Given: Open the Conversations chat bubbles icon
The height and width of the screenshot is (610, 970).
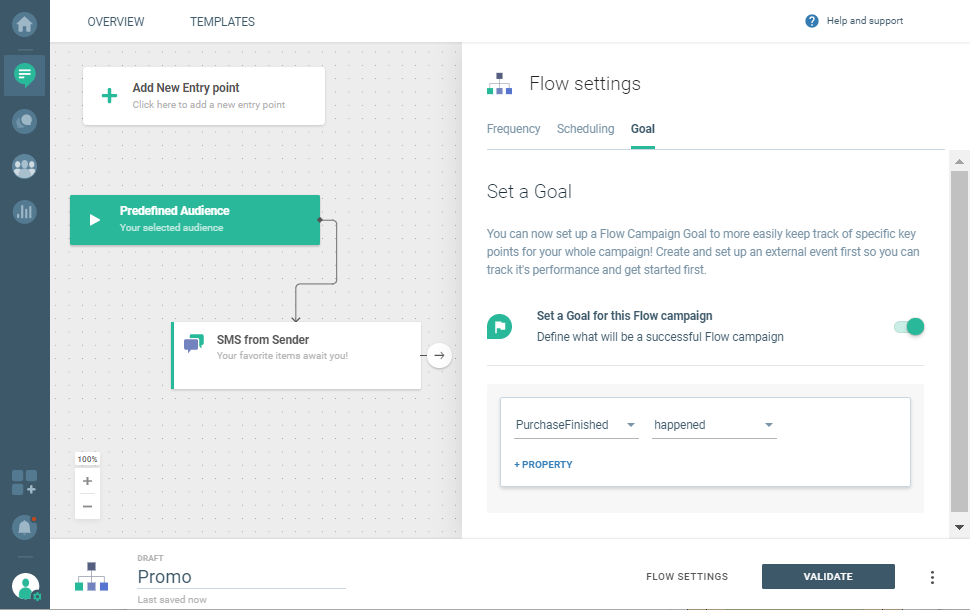Looking at the screenshot, I should pos(24,121).
